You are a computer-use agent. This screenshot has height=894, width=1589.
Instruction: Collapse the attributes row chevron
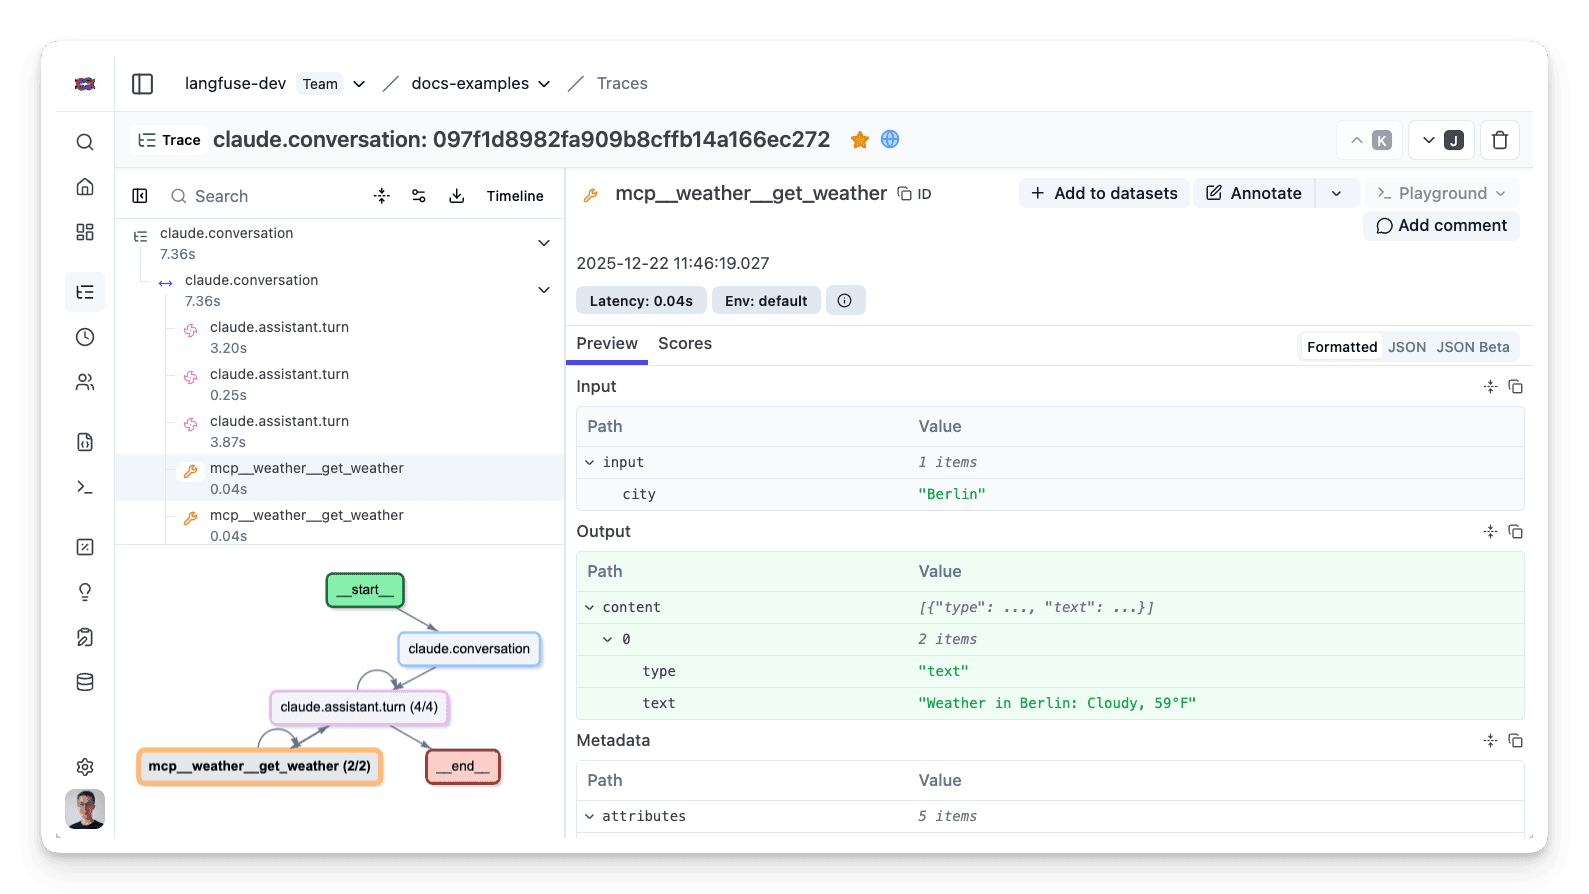pos(590,817)
